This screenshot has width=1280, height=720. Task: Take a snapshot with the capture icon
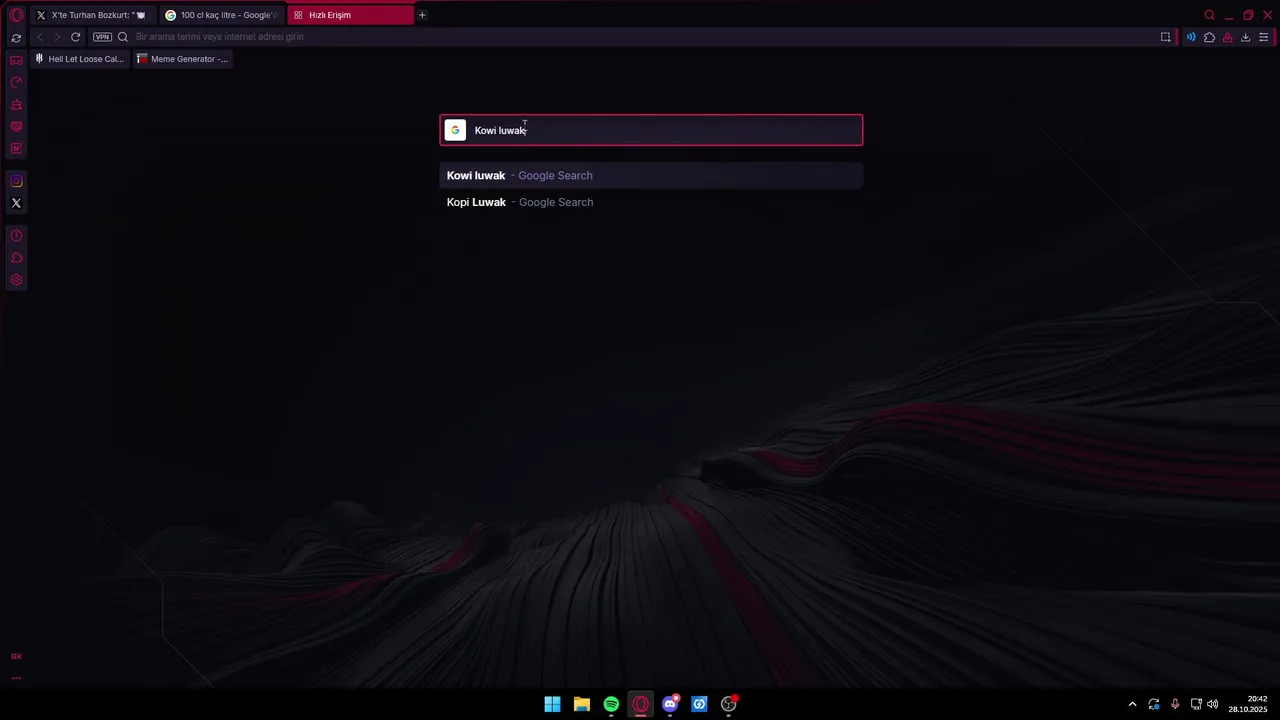click(1165, 37)
